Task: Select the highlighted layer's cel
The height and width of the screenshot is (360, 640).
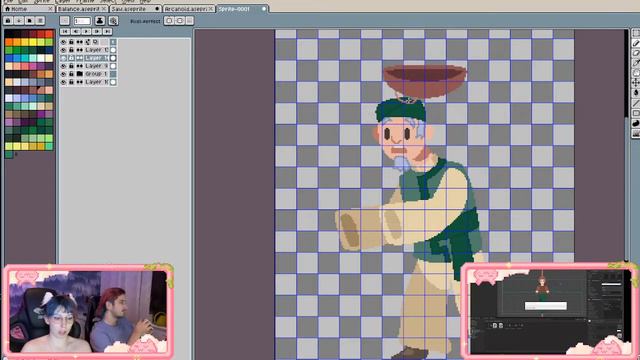Action: pyautogui.click(x=113, y=58)
